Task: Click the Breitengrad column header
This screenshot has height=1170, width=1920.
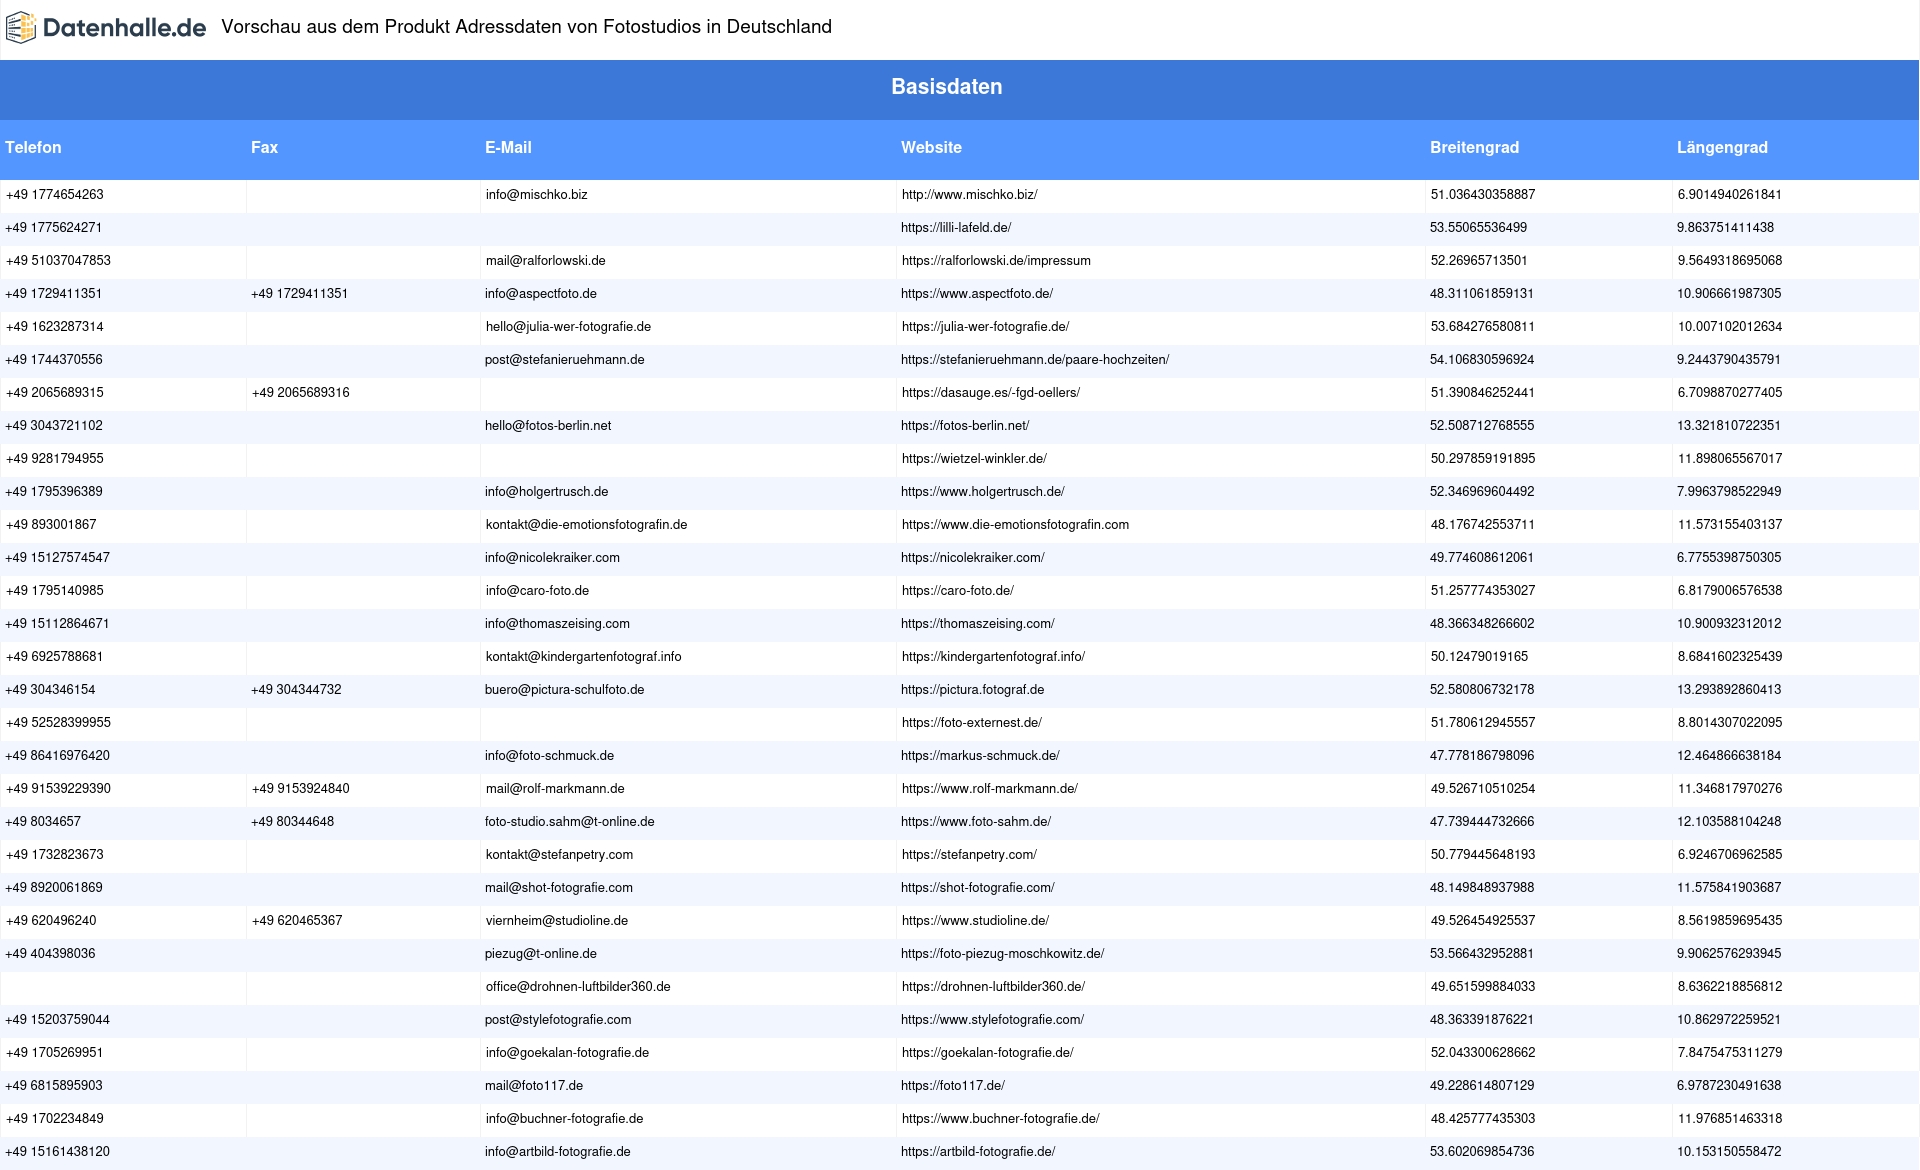Action: pyautogui.click(x=1474, y=147)
